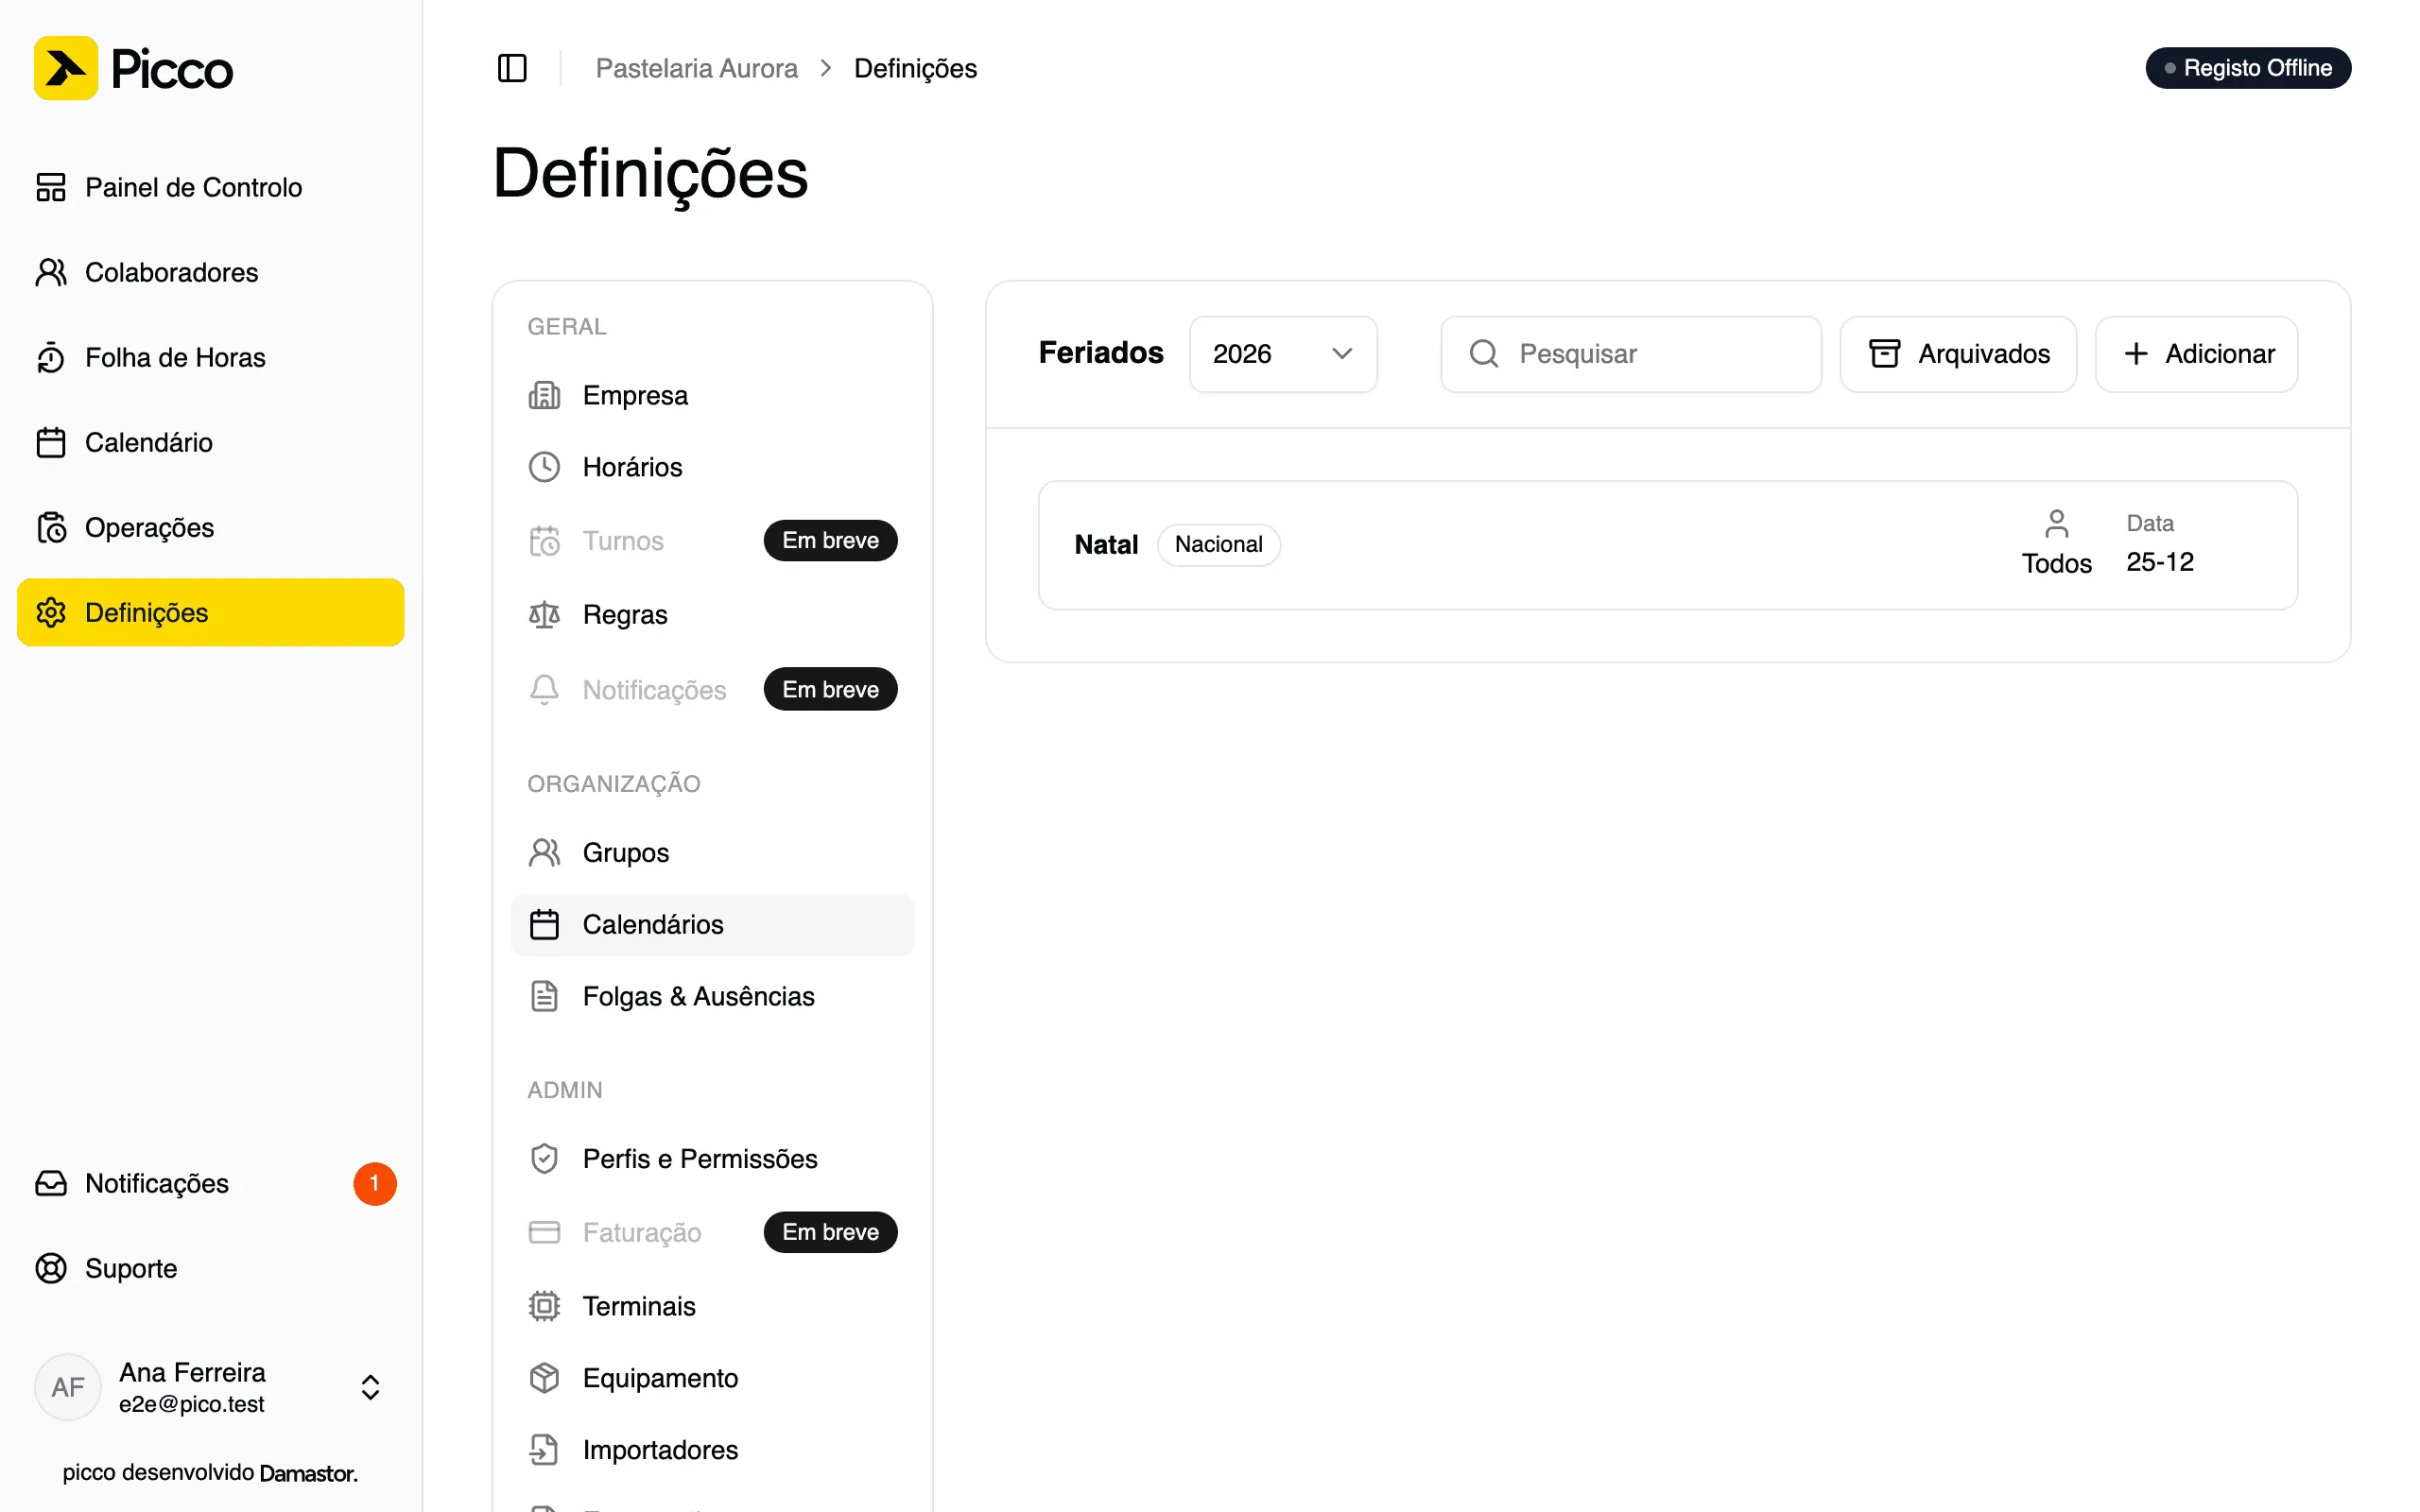Select the Calendários settings item

[712, 924]
